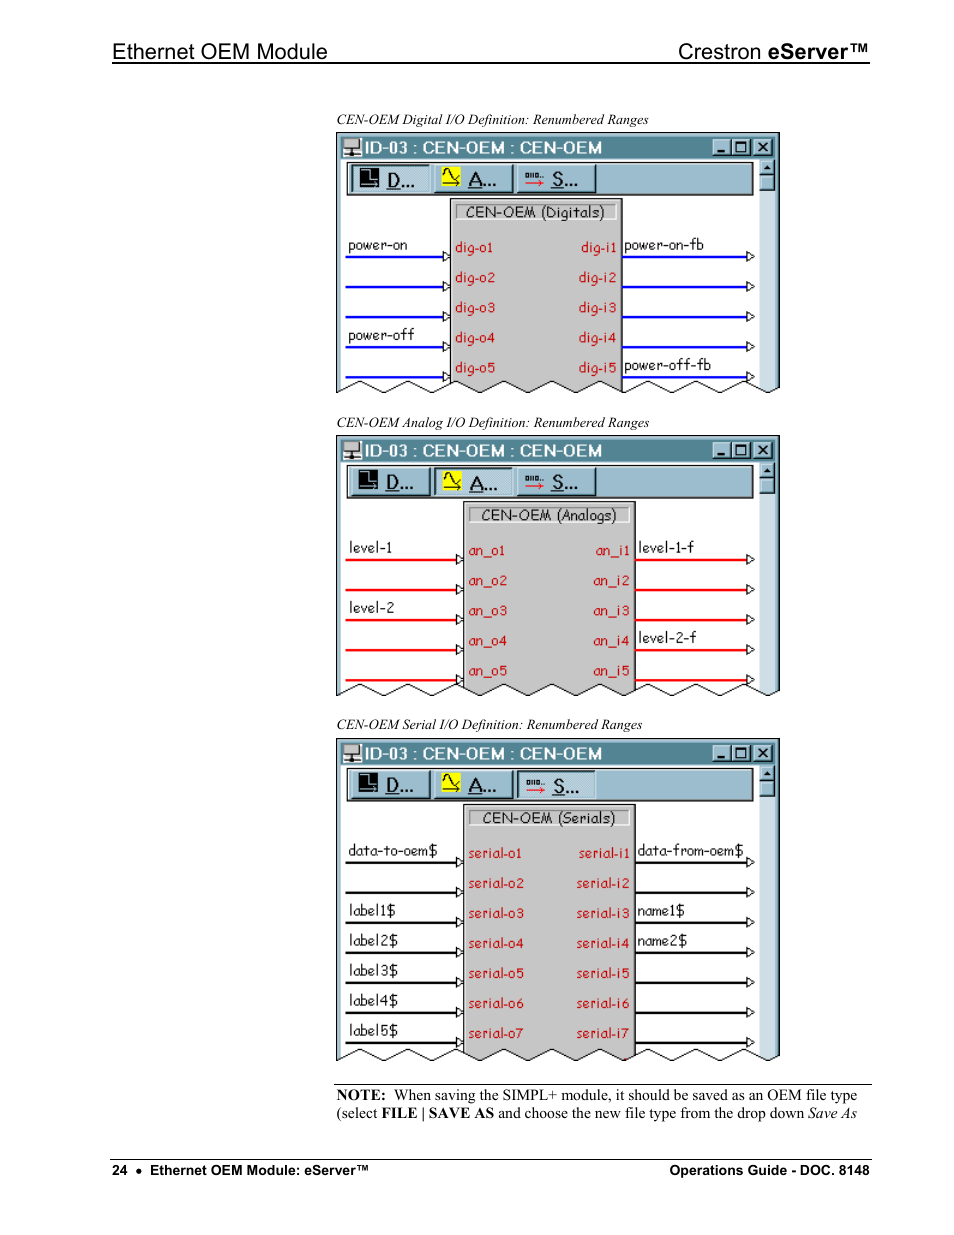Click the title bar device icon in Analogs window
The image size is (954, 1235).
(352, 451)
